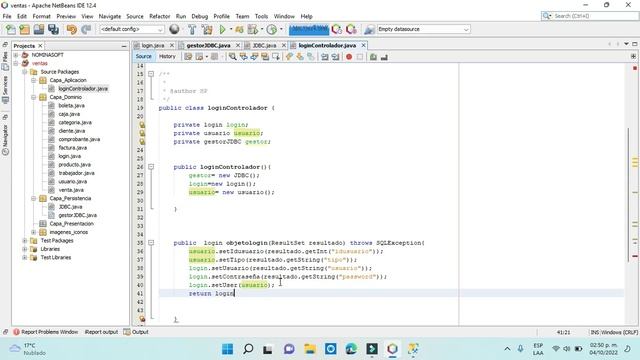The height and width of the screenshot is (360, 640).
Task: Collapse the Capa_Aplicacion package
Action: (x=33, y=80)
